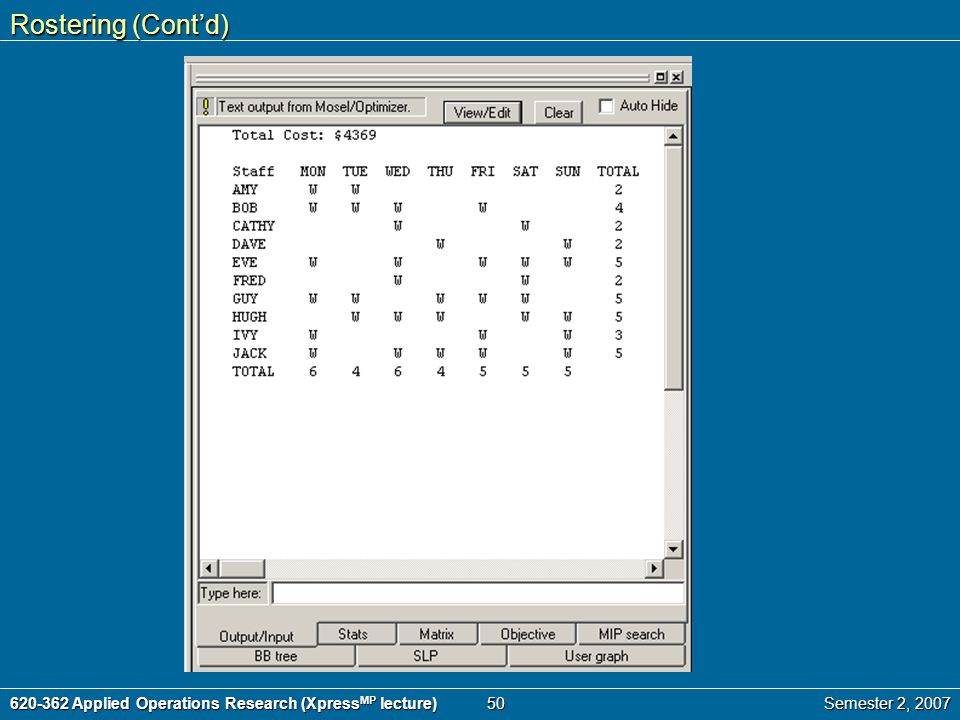Click Cathy's W mark under SAT
Screen dimensions: 960x720
[525, 226]
